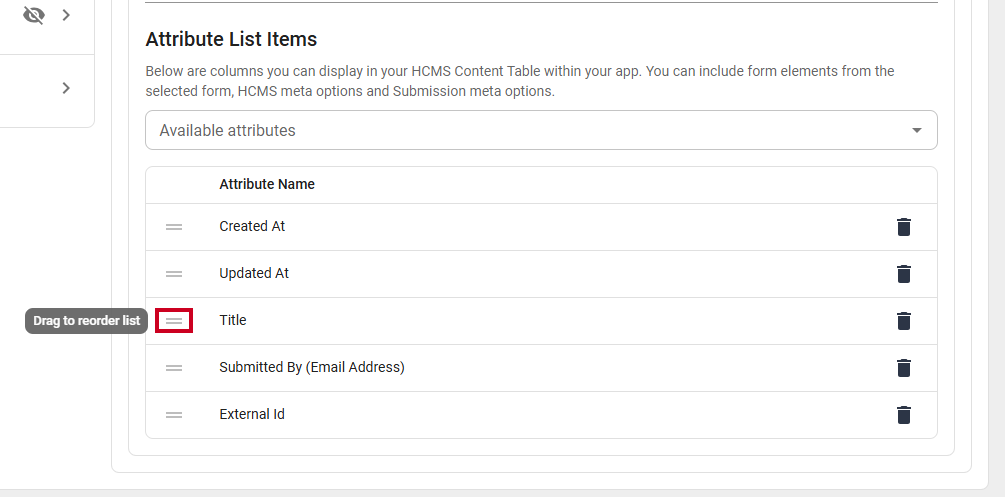Click the External Id reorder handle

coord(174,415)
